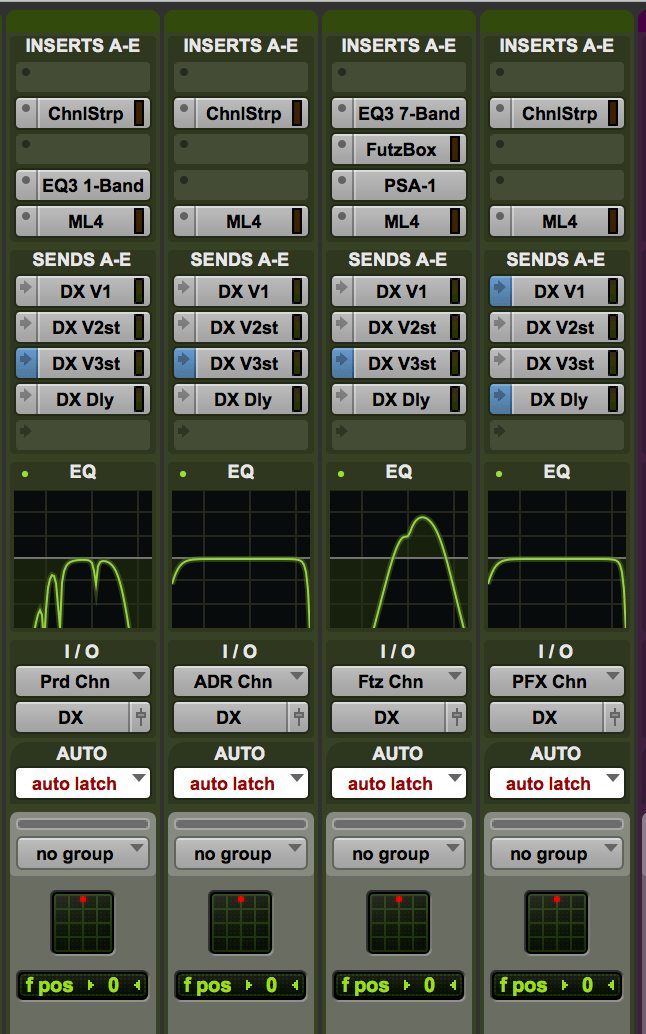Toggle the EQ enable dot on ADR Chn
646x1034 pixels.
183,474
